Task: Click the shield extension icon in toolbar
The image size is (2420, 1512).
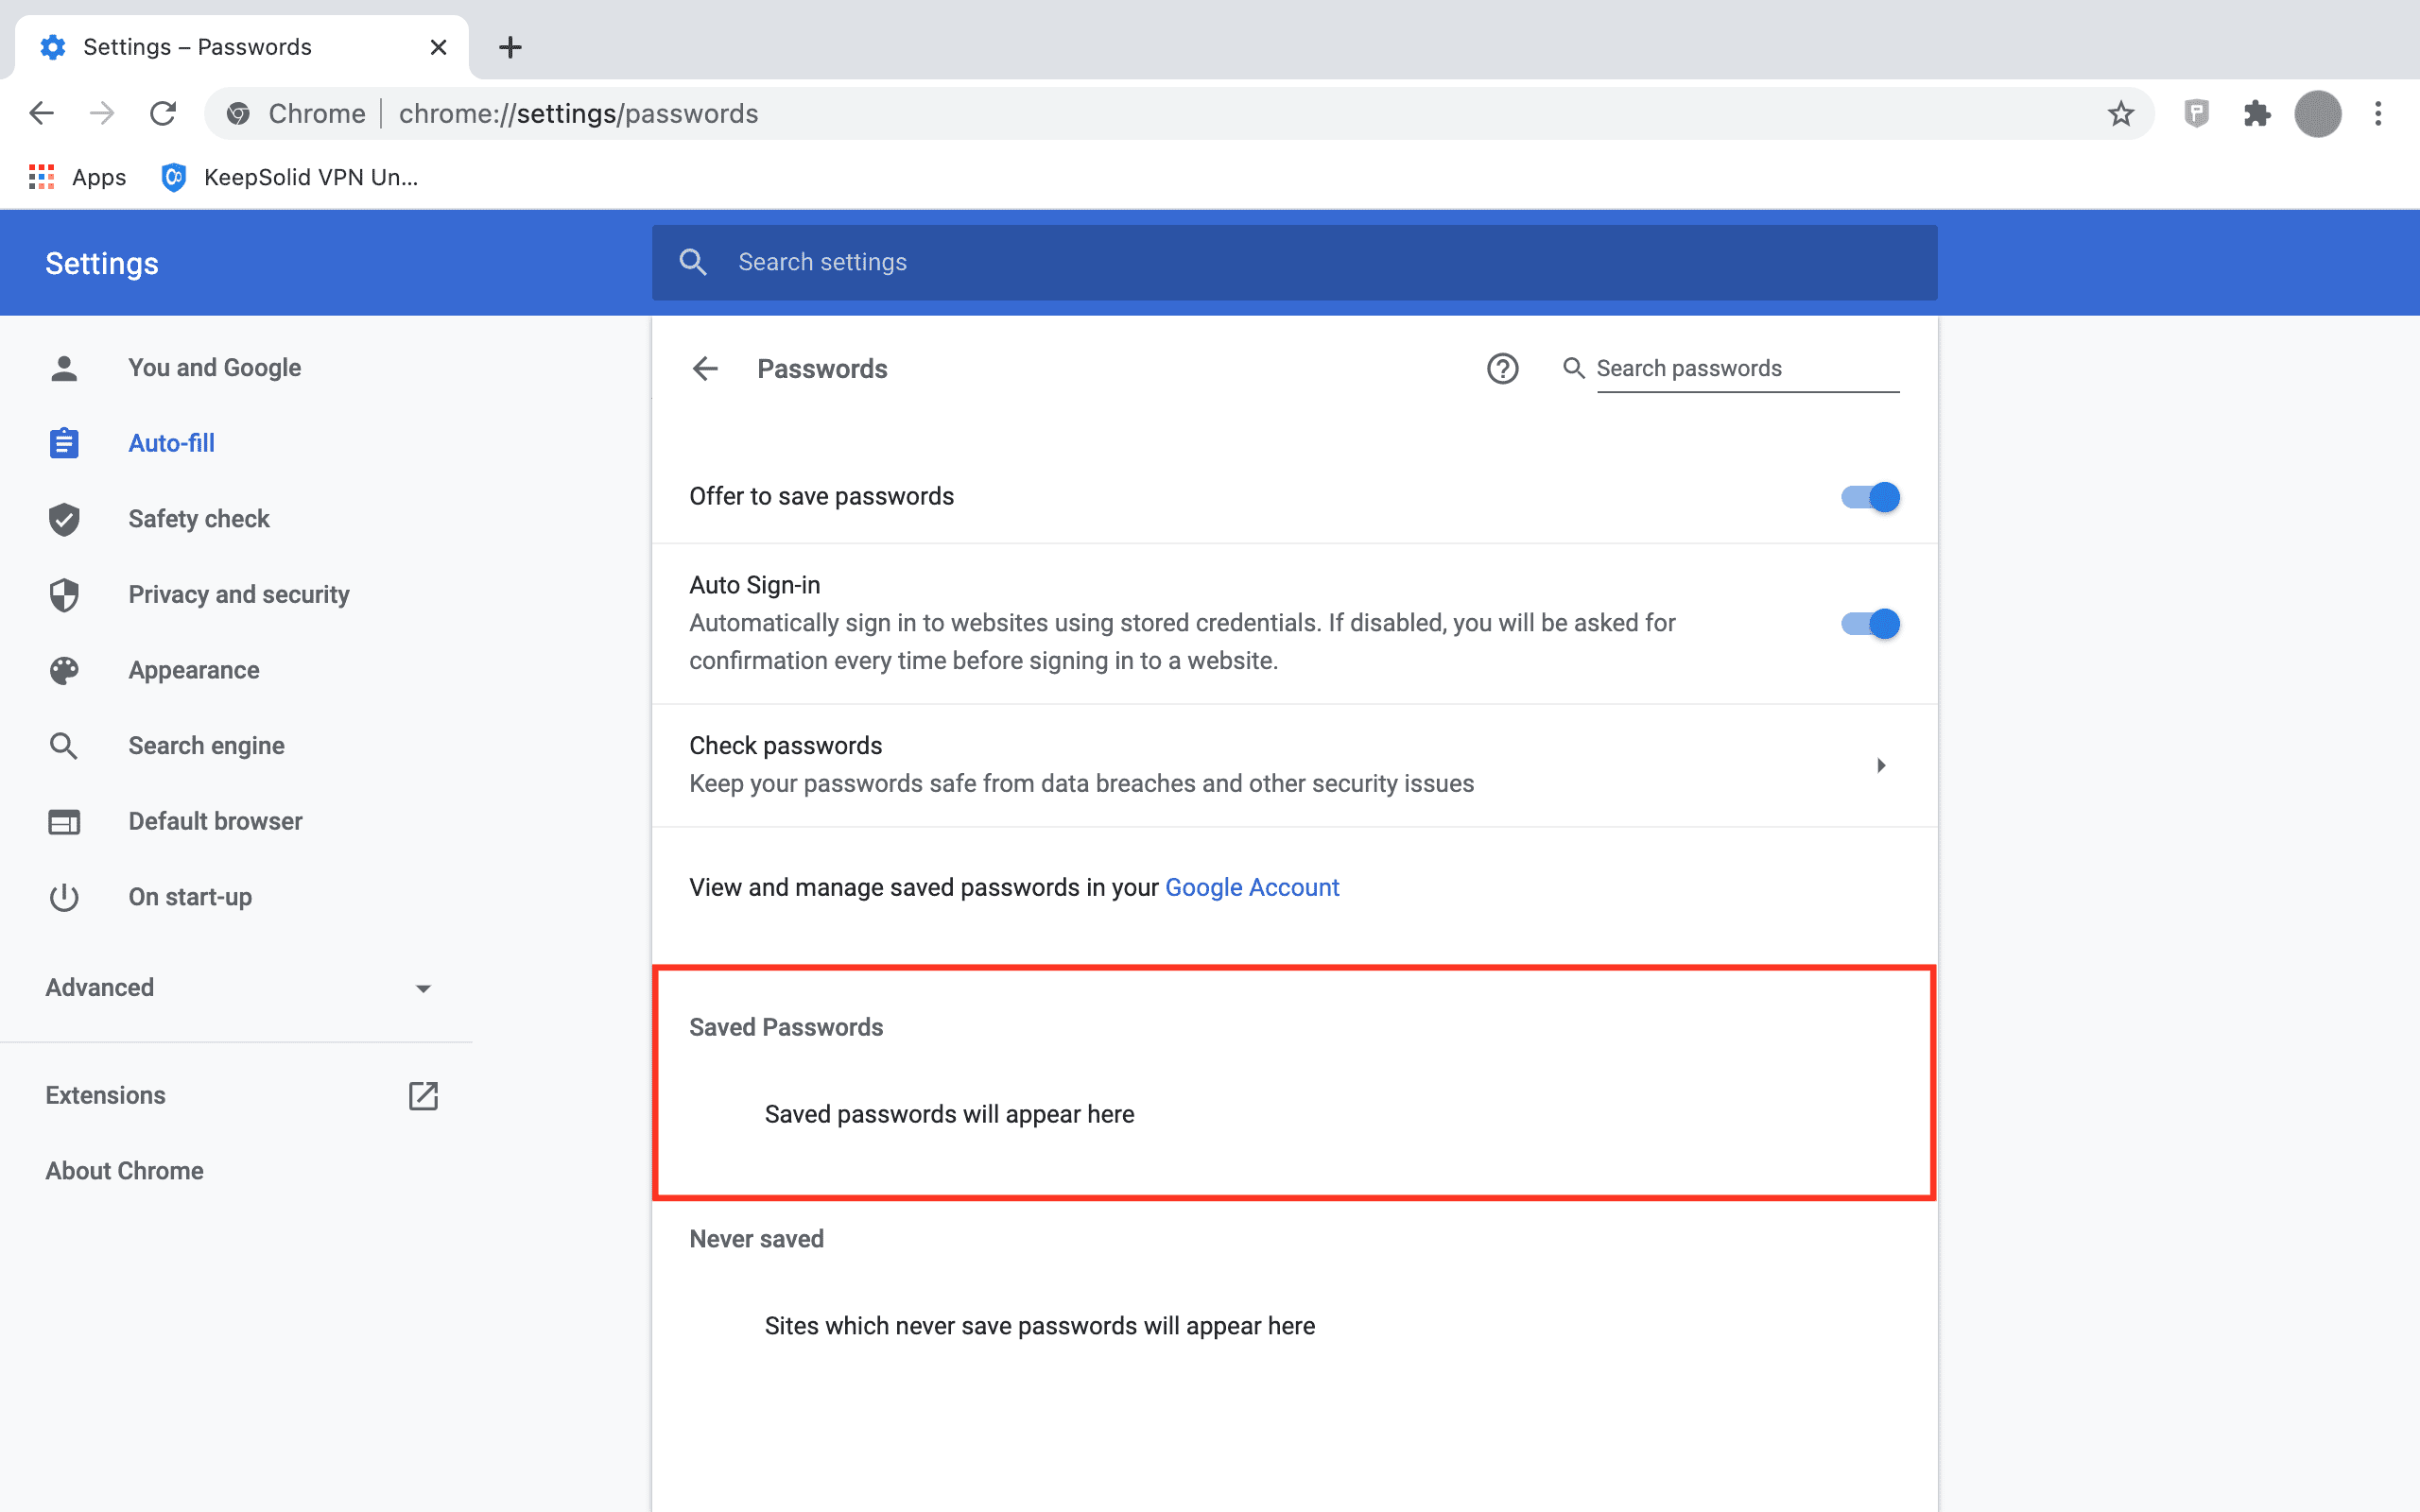Action: coord(2196,114)
